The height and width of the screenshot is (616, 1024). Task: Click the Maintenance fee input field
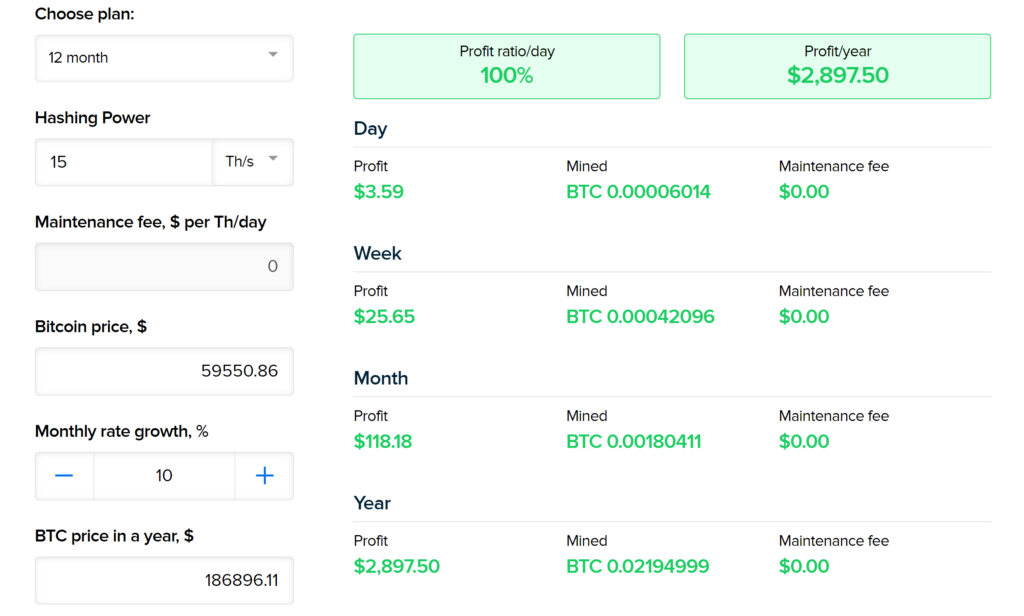click(164, 267)
